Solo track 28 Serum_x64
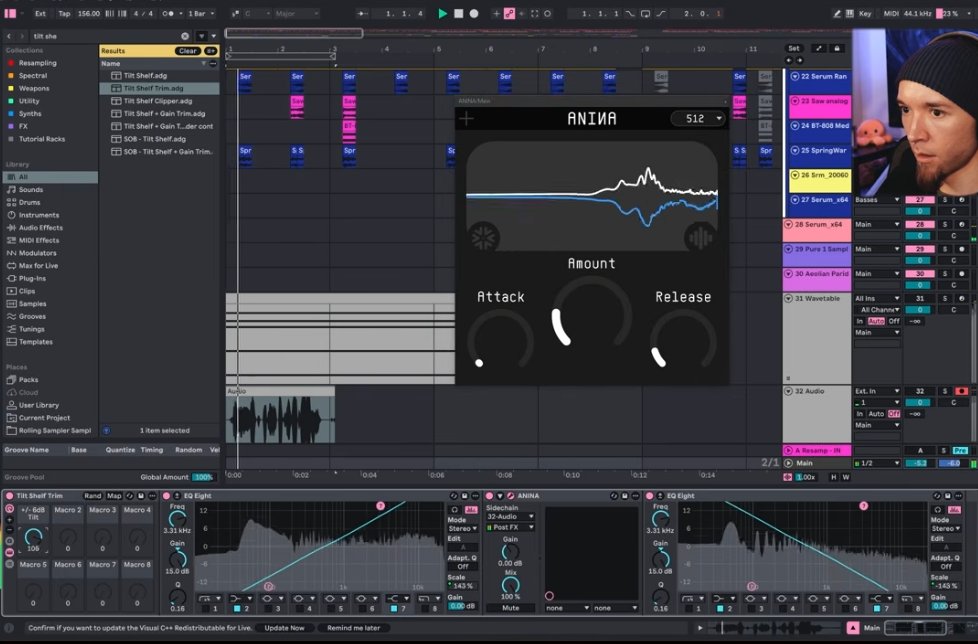Image resolution: width=978 pixels, height=644 pixels. tap(944, 224)
